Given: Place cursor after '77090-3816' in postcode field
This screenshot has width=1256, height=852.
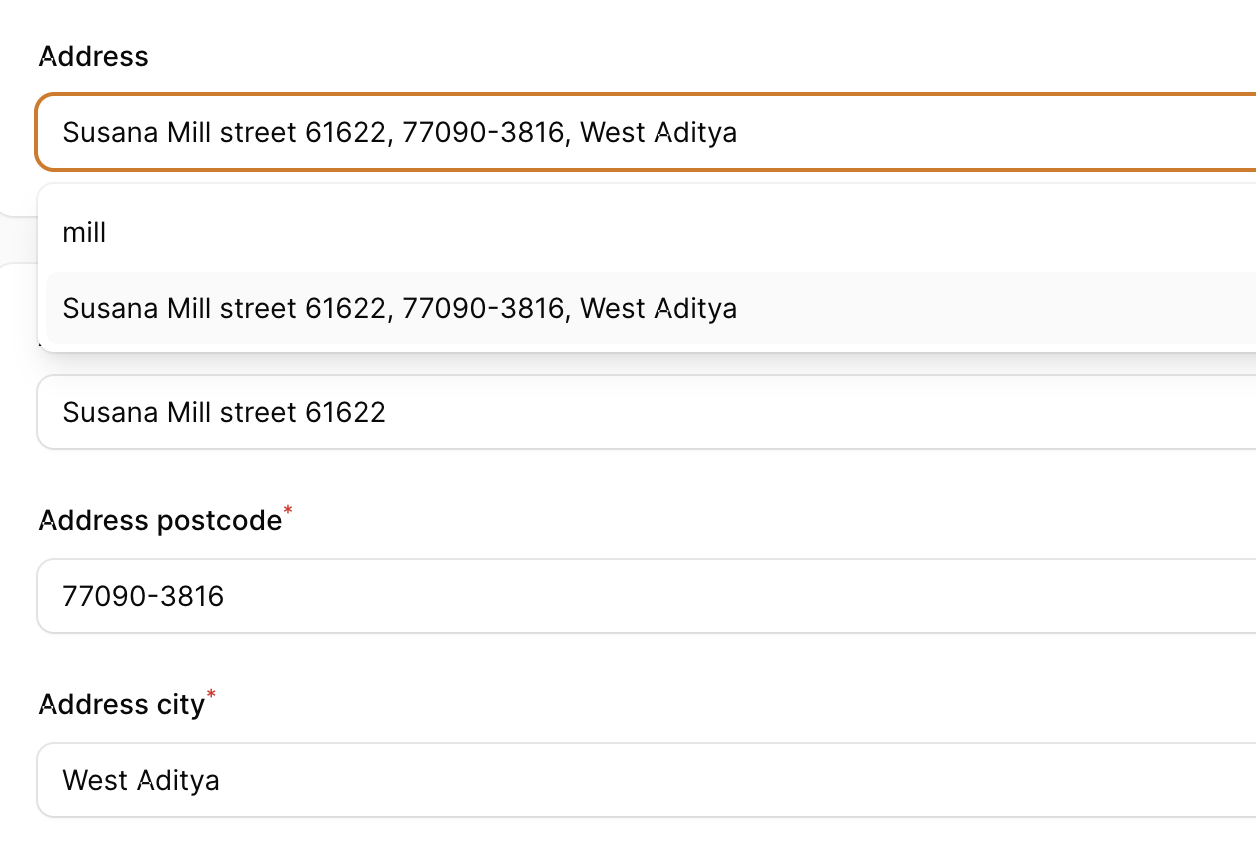Looking at the screenshot, I should 226,597.
